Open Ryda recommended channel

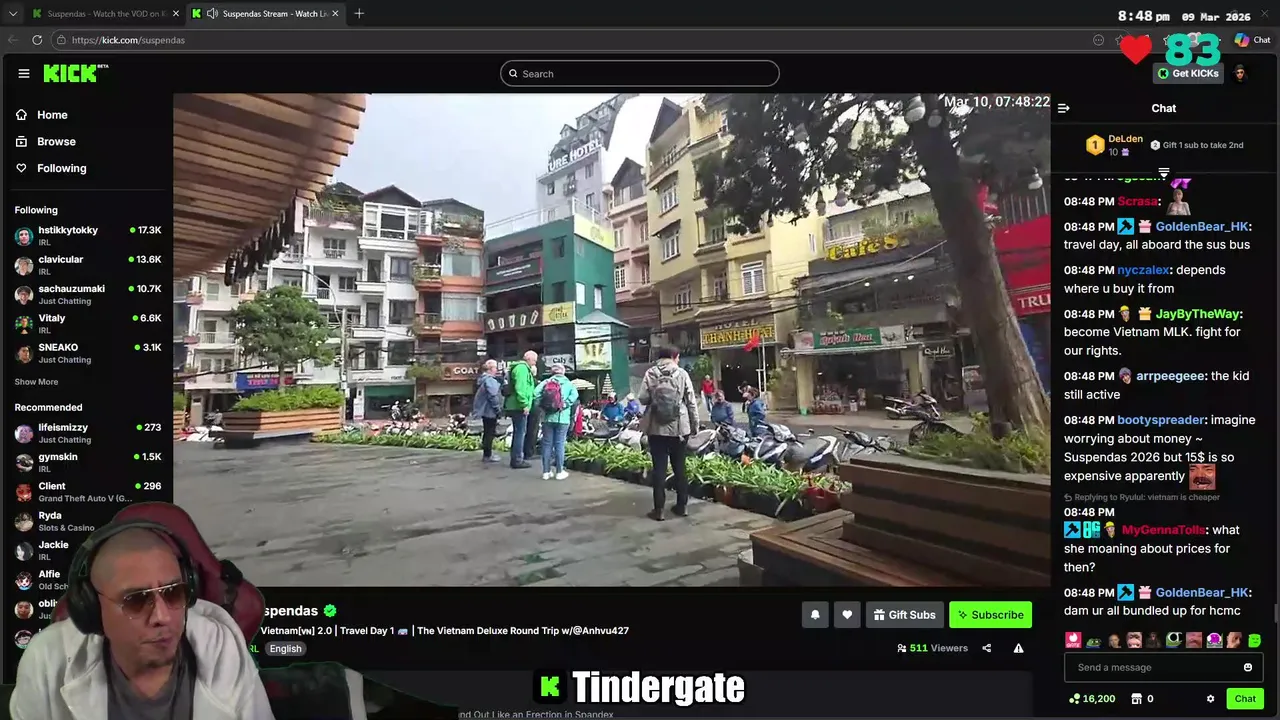[87, 521]
